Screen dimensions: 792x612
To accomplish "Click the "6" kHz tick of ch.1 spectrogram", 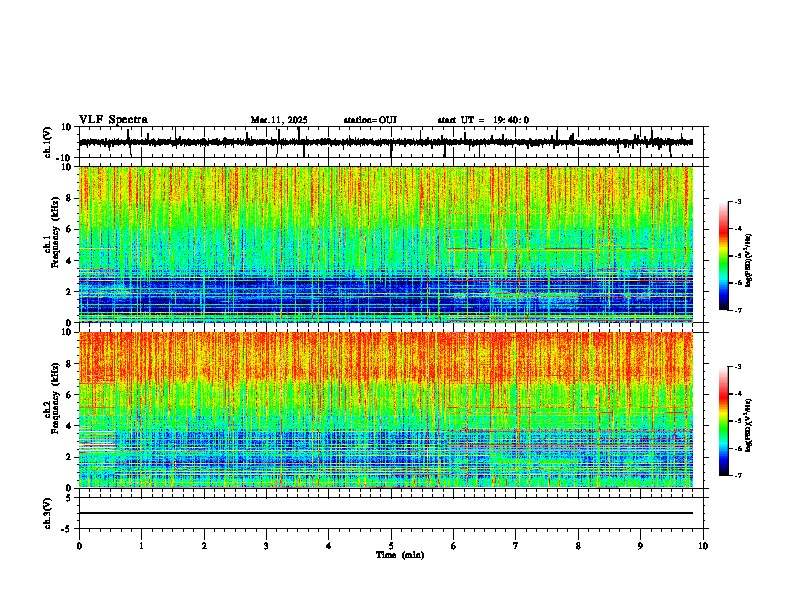I will click(x=69, y=229).
